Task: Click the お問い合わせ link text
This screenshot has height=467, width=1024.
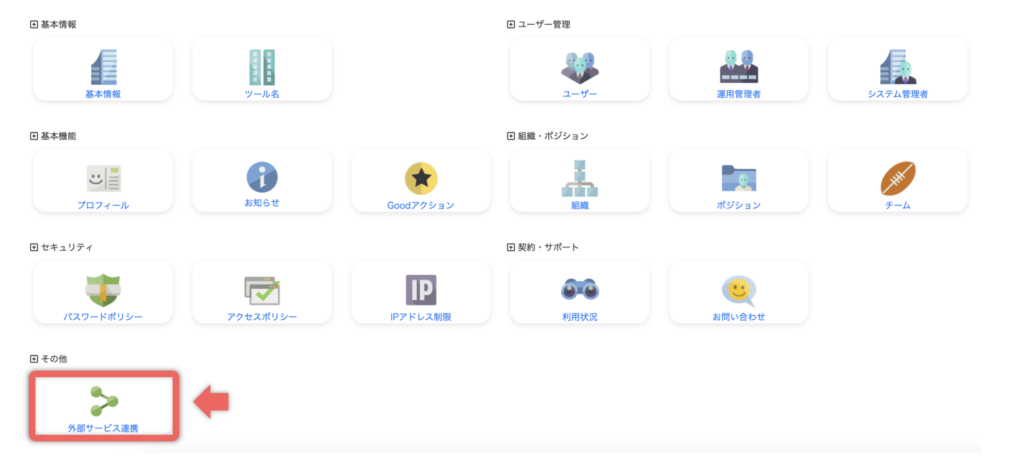Action: 738,317
